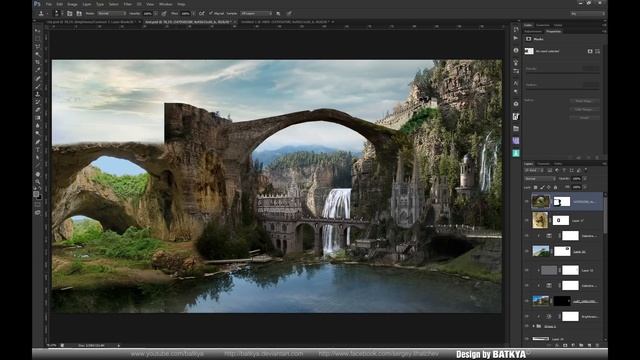Create a new layer via Layers panel icon

tap(589, 345)
